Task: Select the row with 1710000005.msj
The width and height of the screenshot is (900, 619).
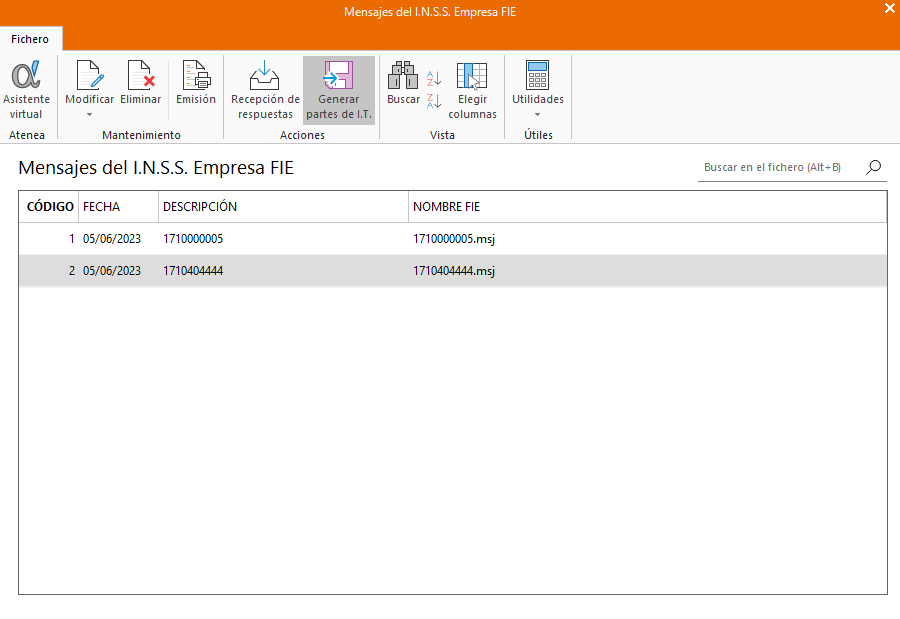Action: pyautogui.click(x=452, y=240)
